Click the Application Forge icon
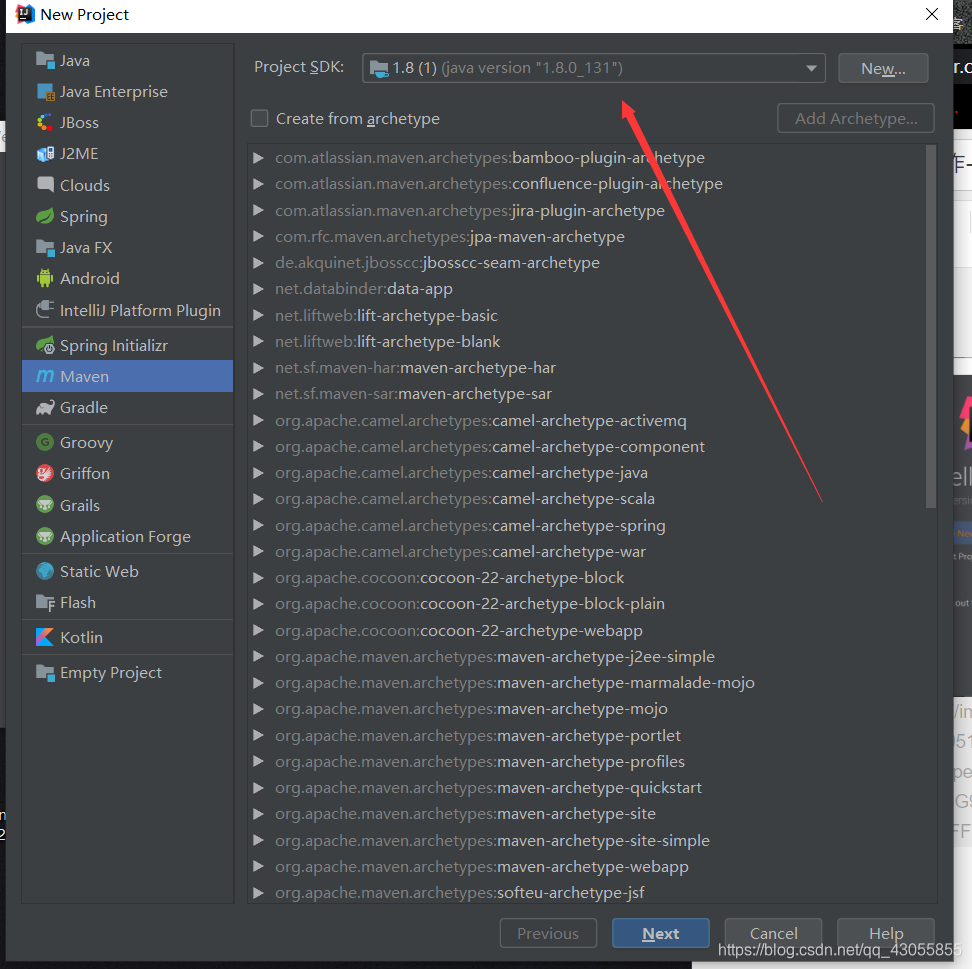The height and width of the screenshot is (969, 972). (x=45, y=536)
